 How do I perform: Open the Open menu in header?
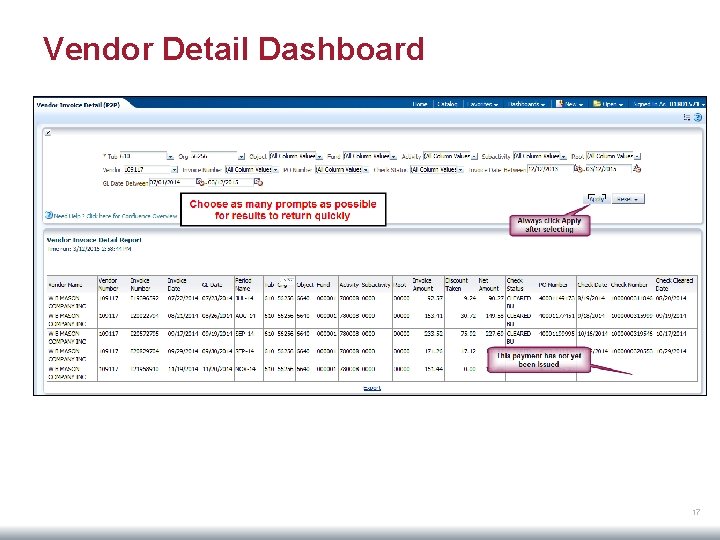tap(613, 104)
